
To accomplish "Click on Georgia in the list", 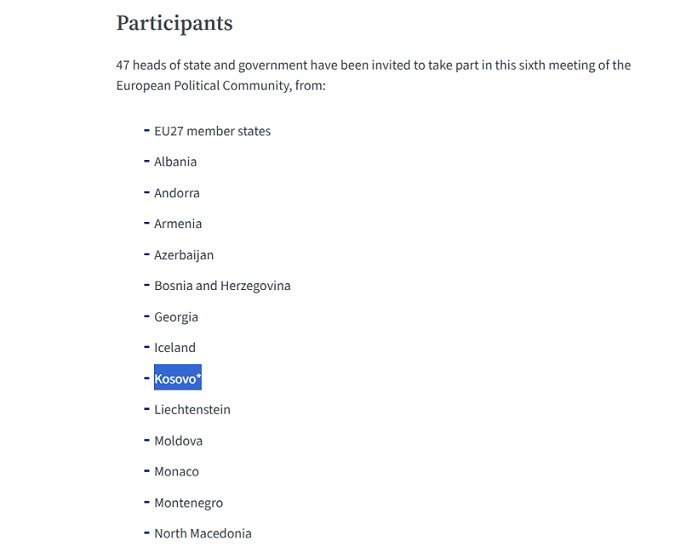I will pos(176,317).
